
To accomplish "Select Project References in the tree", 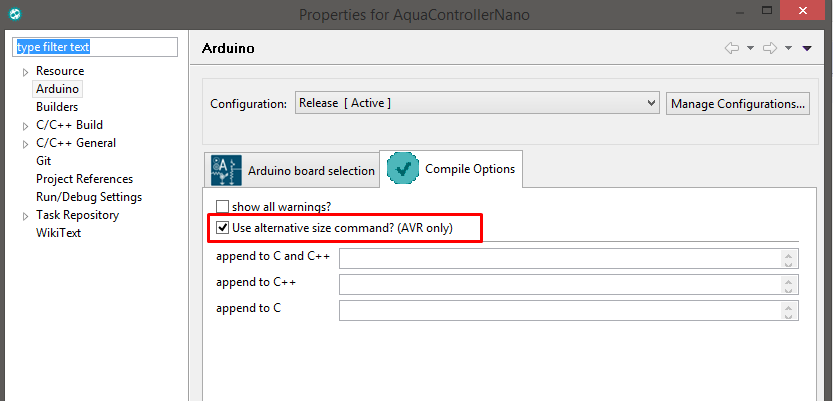I will [84, 179].
